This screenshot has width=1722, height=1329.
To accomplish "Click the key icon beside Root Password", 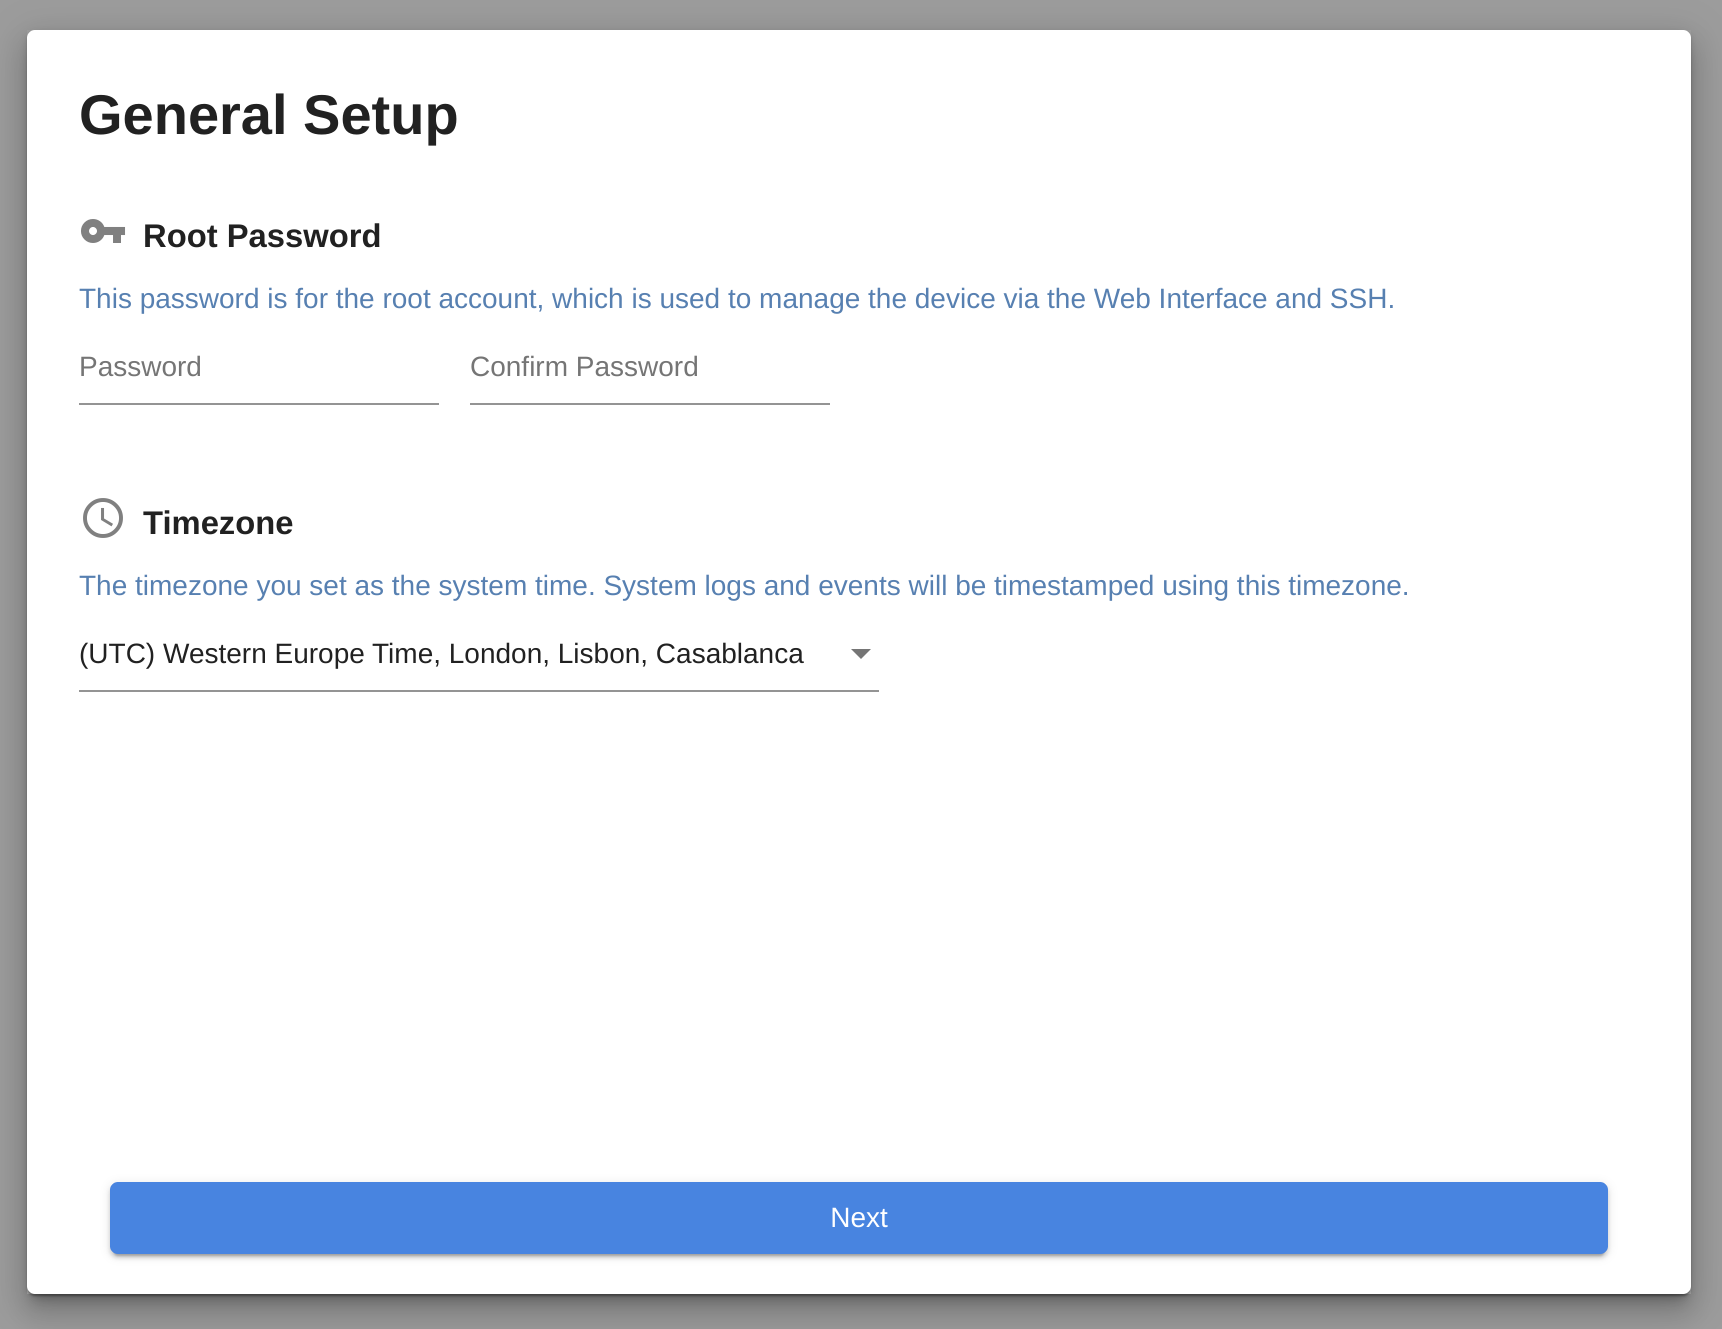I will point(103,233).
